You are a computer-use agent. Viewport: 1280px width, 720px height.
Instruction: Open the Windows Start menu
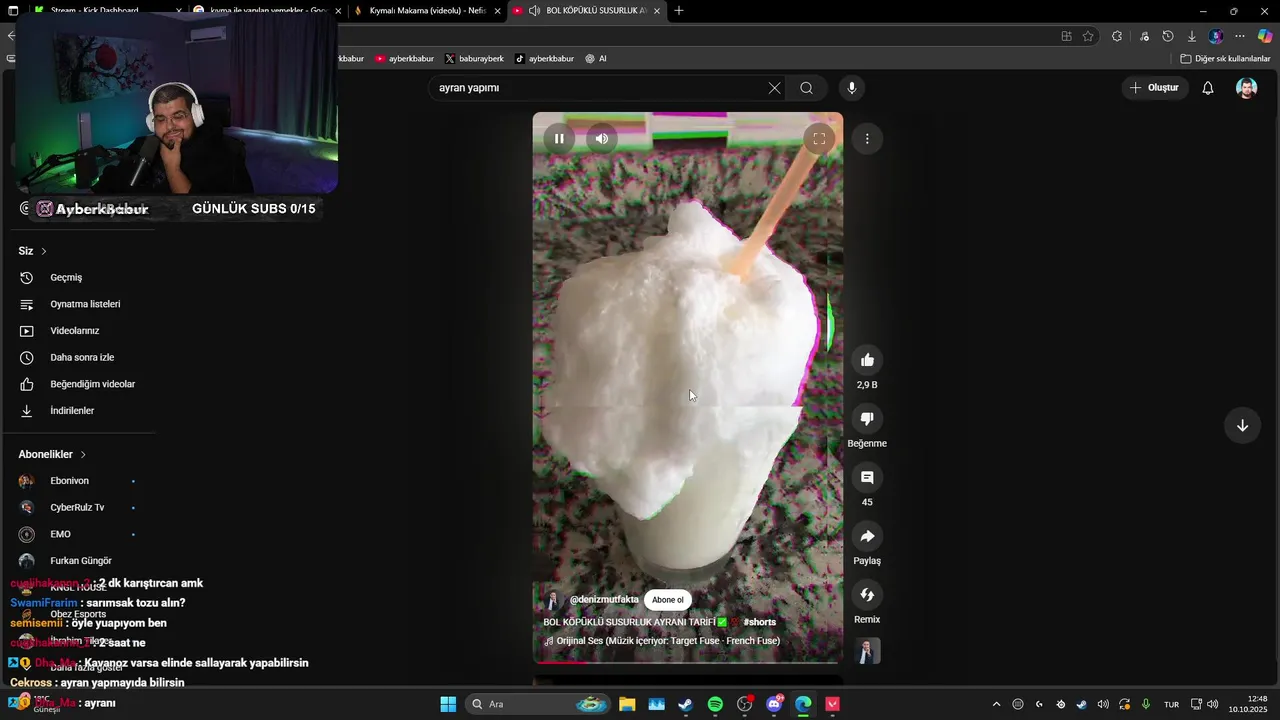point(448,704)
